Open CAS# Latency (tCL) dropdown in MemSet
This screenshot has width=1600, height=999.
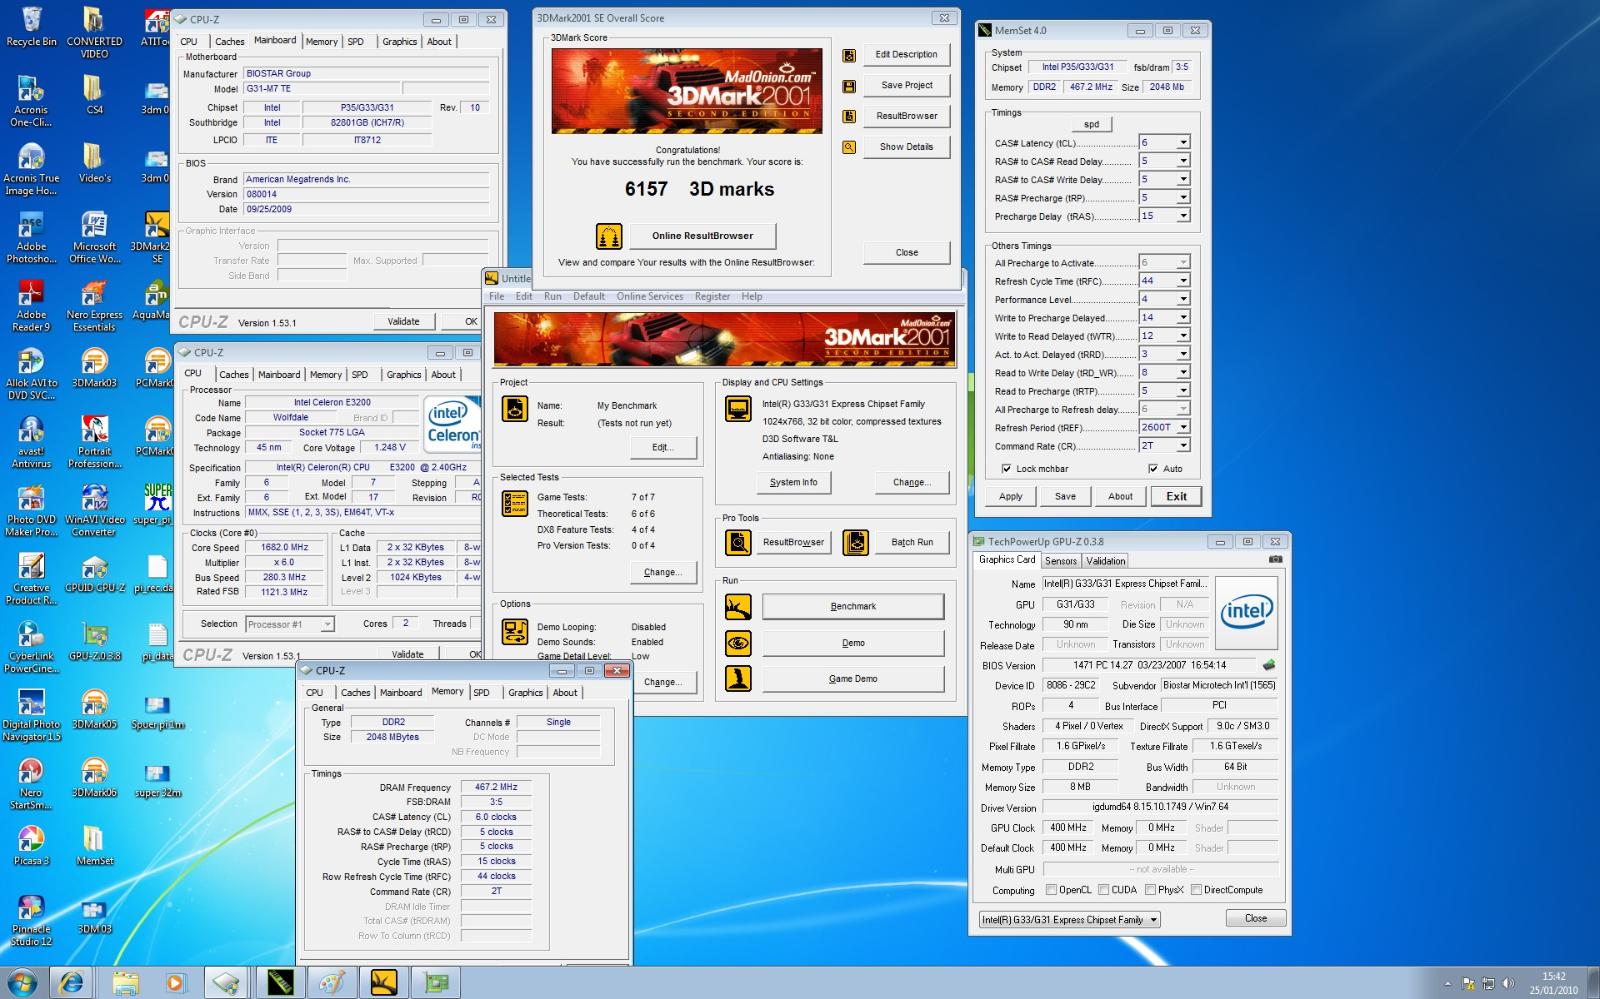(1183, 143)
